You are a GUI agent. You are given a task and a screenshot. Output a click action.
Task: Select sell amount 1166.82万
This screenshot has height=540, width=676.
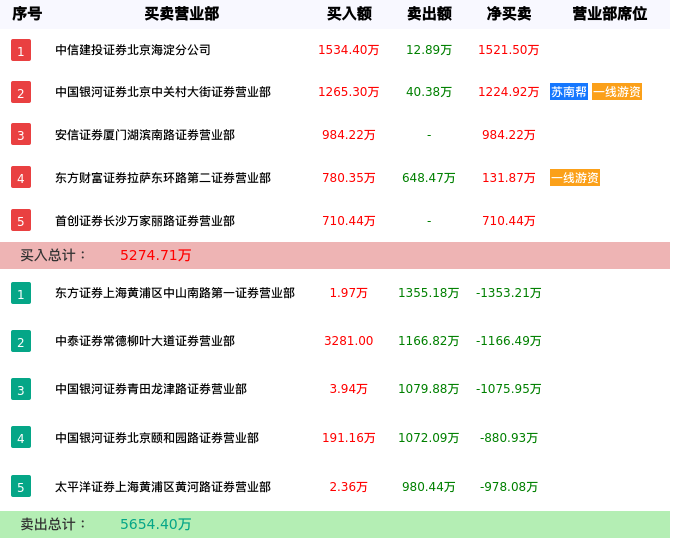(x=429, y=341)
